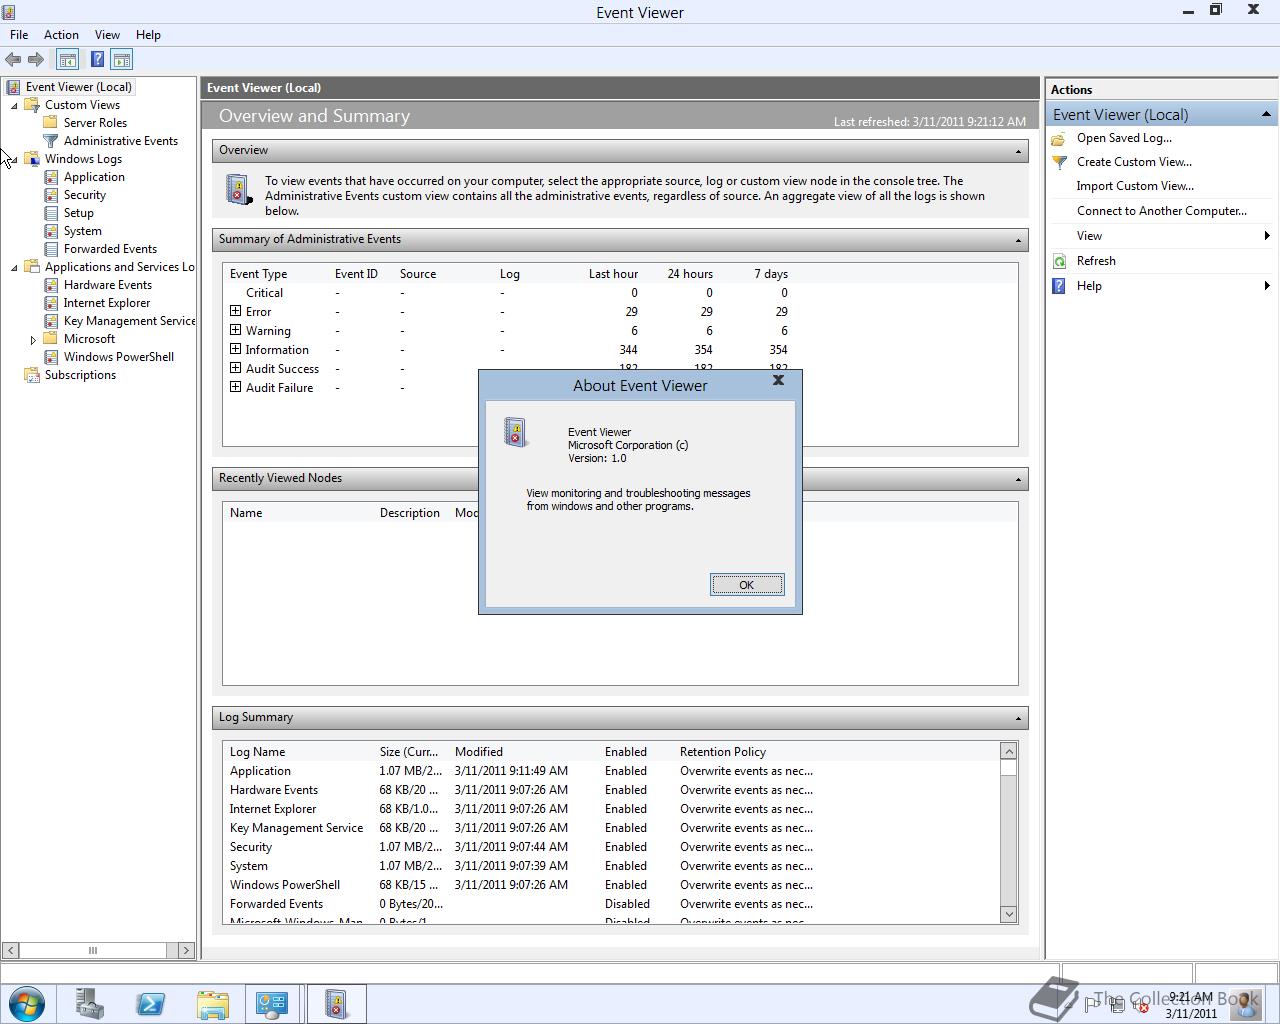Click scroll up arrow of Log Summary list
The image size is (1280, 1024).
click(1008, 751)
